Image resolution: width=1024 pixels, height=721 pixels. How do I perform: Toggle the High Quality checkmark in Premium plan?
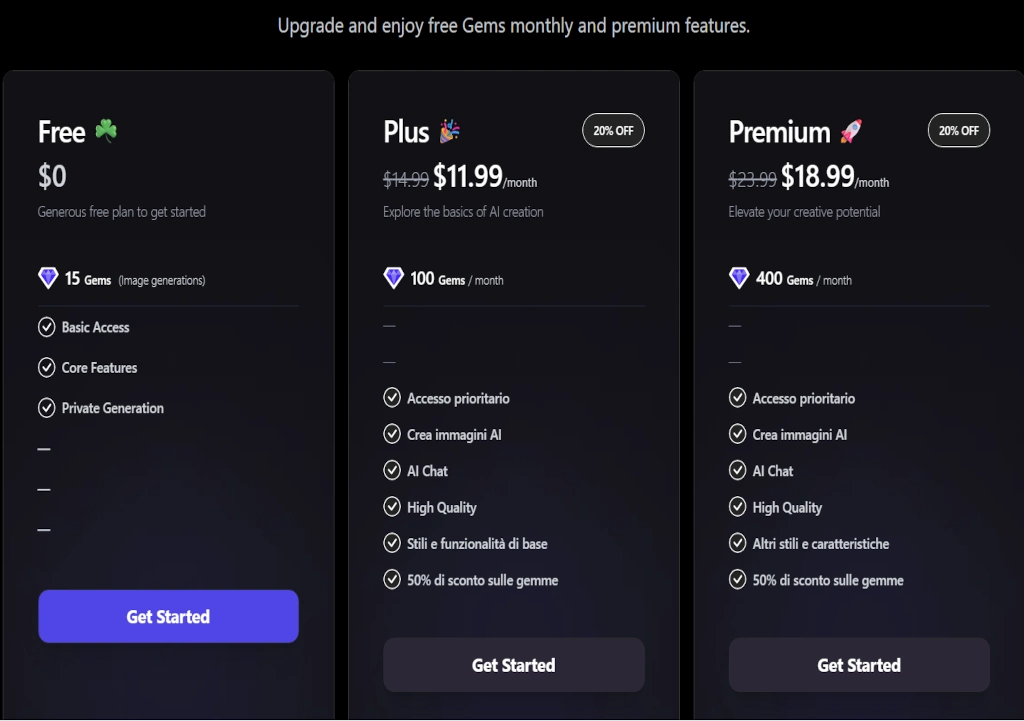pyautogui.click(x=737, y=507)
